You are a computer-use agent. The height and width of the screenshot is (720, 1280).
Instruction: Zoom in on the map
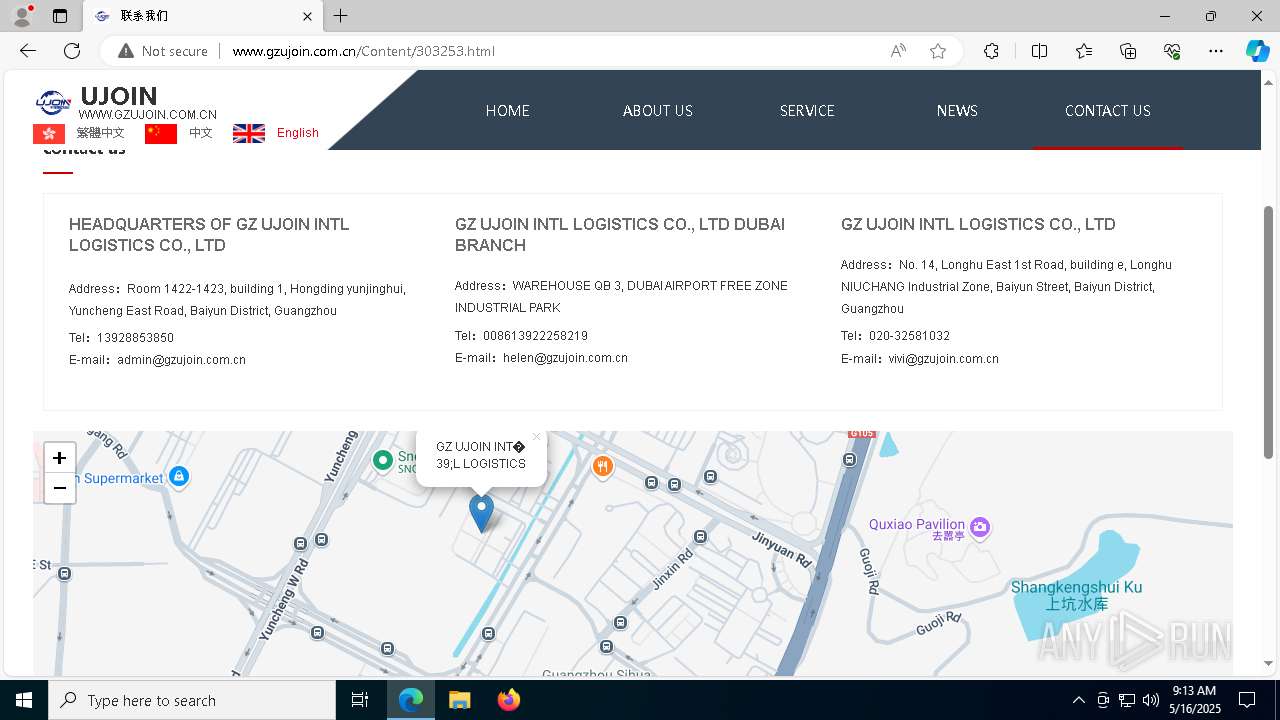click(x=60, y=458)
